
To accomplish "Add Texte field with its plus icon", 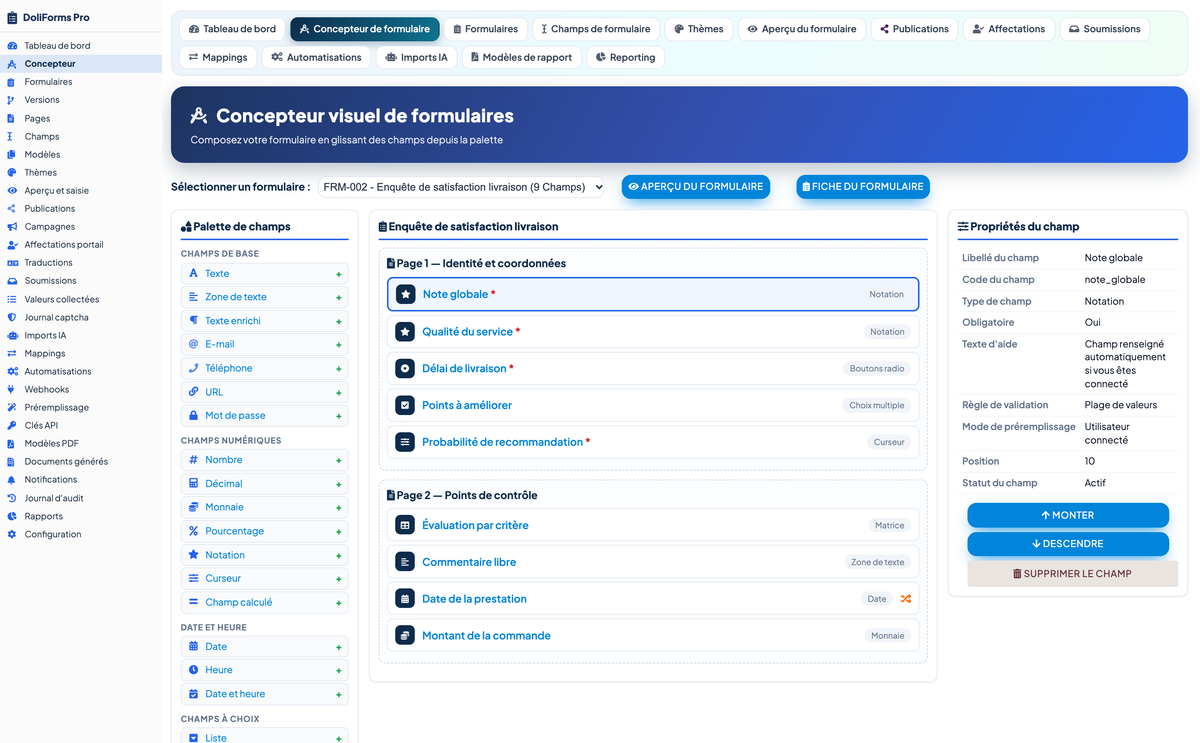I will click(339, 274).
